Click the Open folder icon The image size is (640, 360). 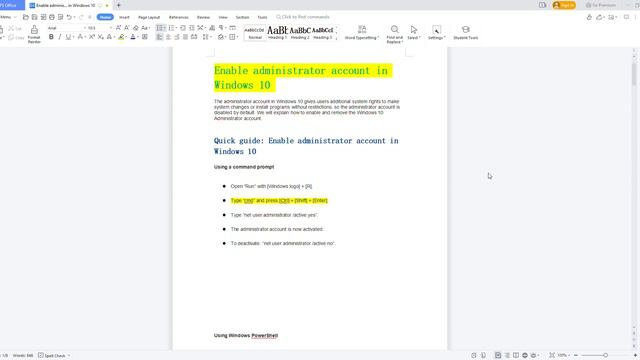tap(26, 17)
